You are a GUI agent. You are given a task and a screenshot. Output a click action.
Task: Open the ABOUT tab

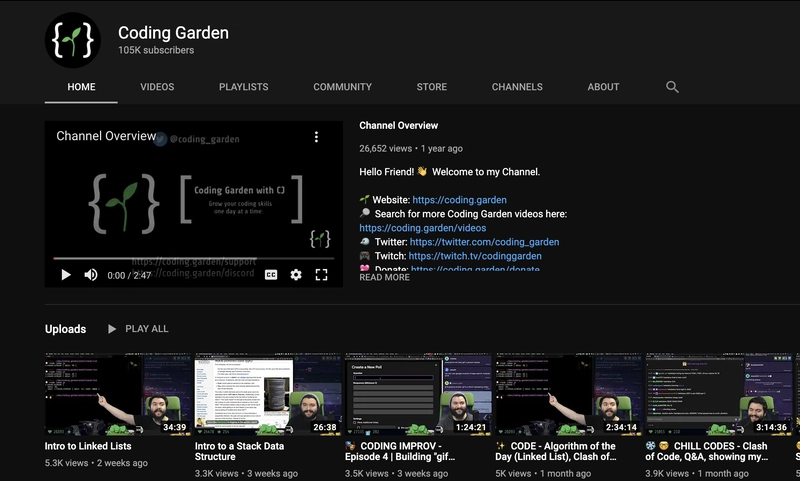(x=603, y=87)
